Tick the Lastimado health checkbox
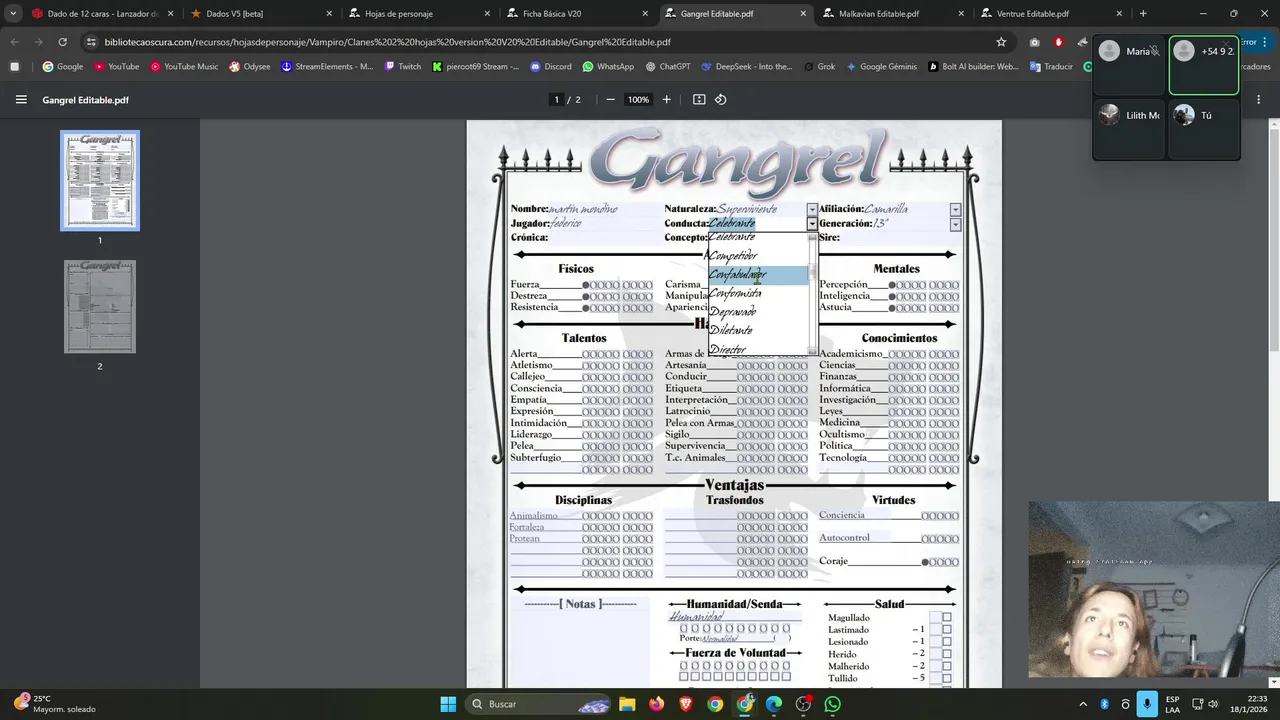The image size is (1280, 720). click(x=947, y=630)
